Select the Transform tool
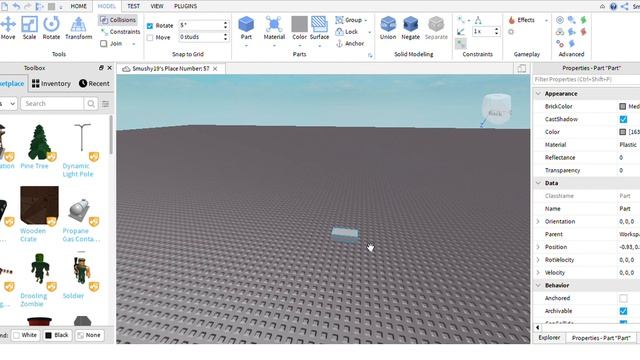The height and width of the screenshot is (360, 640). (78, 28)
